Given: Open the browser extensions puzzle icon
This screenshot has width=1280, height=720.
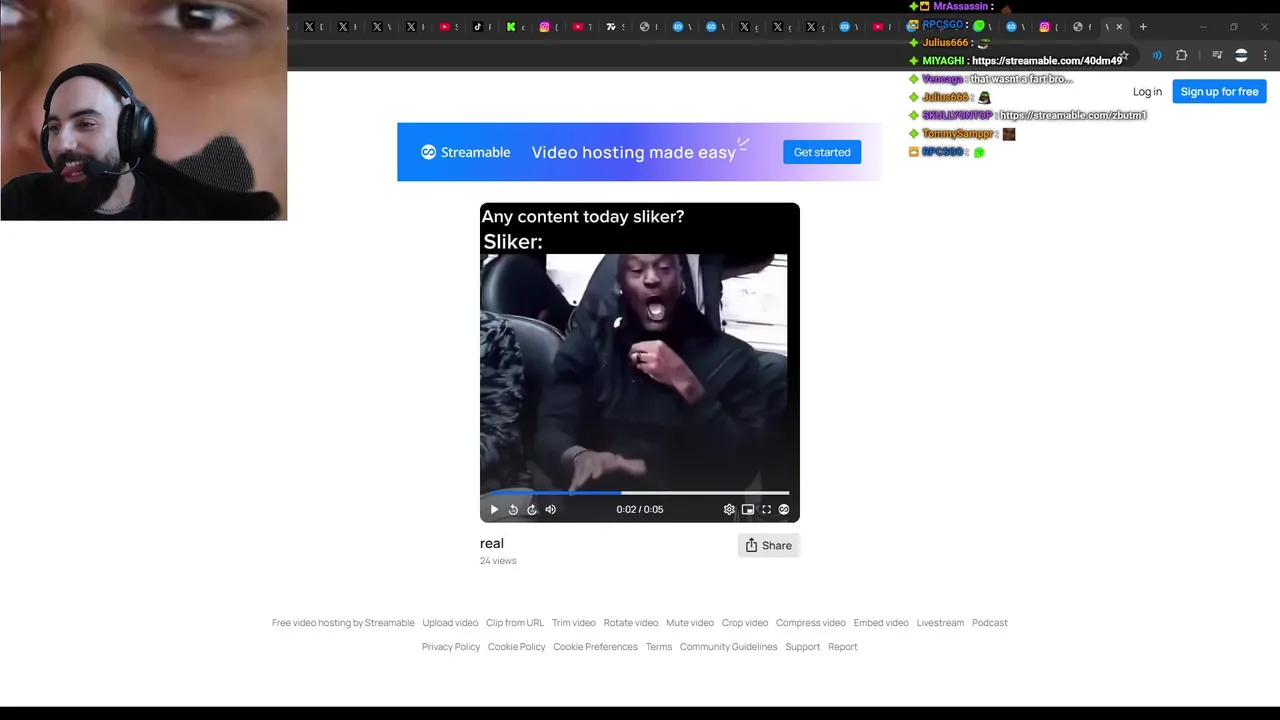Looking at the screenshot, I should coord(1182,56).
